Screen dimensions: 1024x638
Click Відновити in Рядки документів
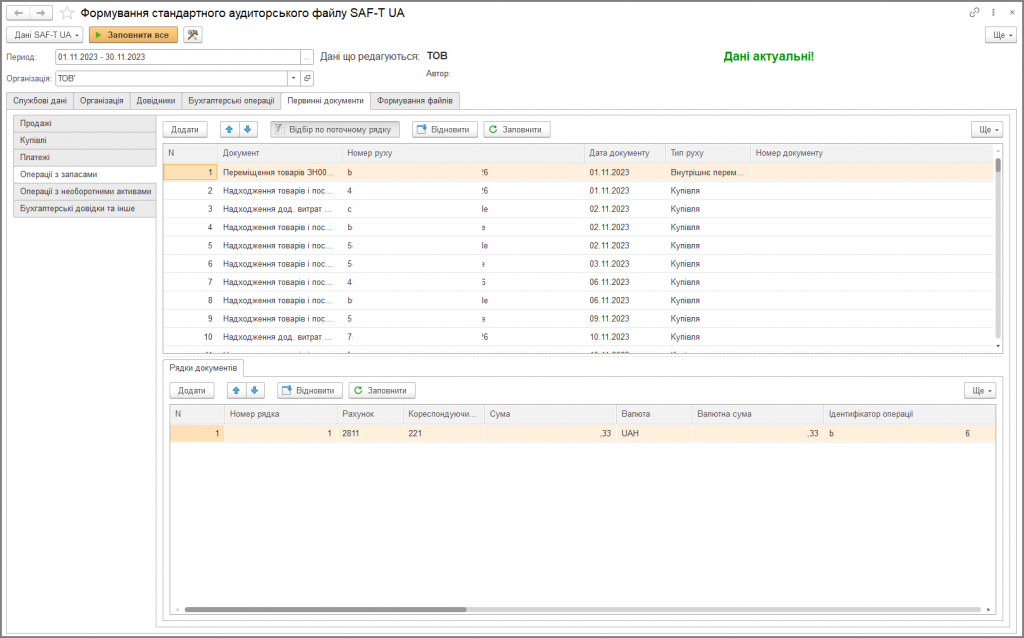[310, 391]
